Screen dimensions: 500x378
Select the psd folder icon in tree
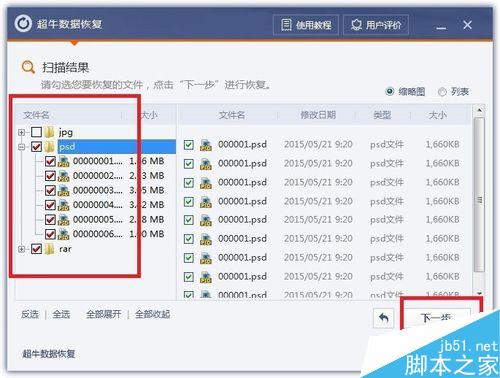tap(49, 147)
